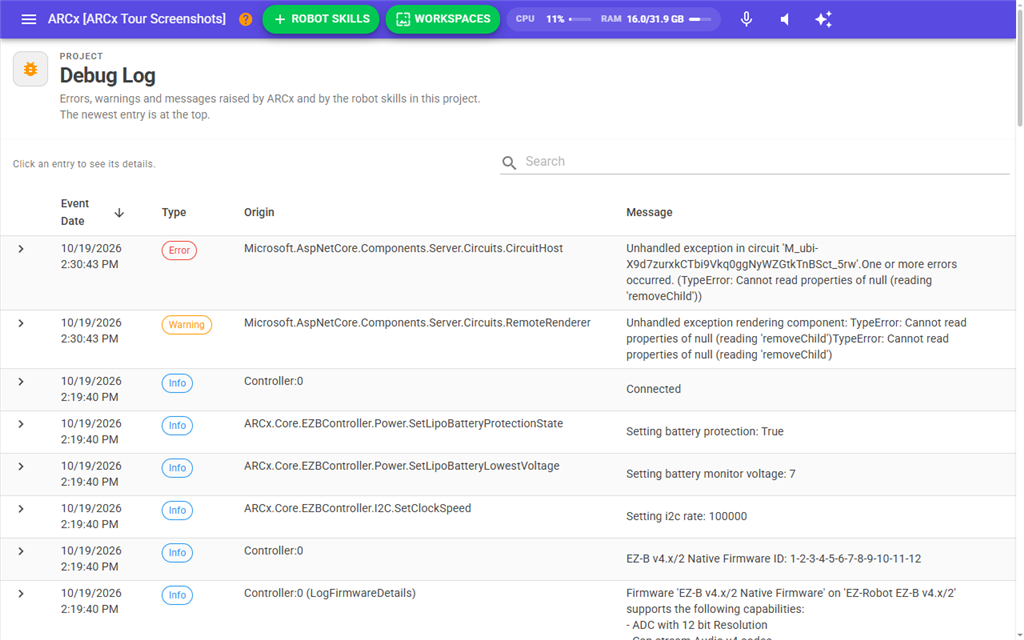This screenshot has width=1024, height=640.
Task: Click the speaker volume icon
Action: coord(784,19)
